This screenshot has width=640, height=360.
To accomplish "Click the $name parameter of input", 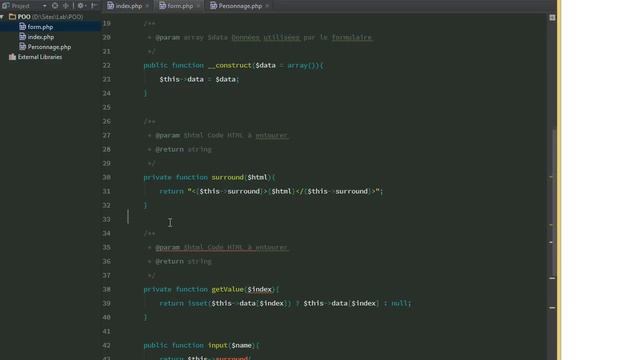I will [242, 345].
